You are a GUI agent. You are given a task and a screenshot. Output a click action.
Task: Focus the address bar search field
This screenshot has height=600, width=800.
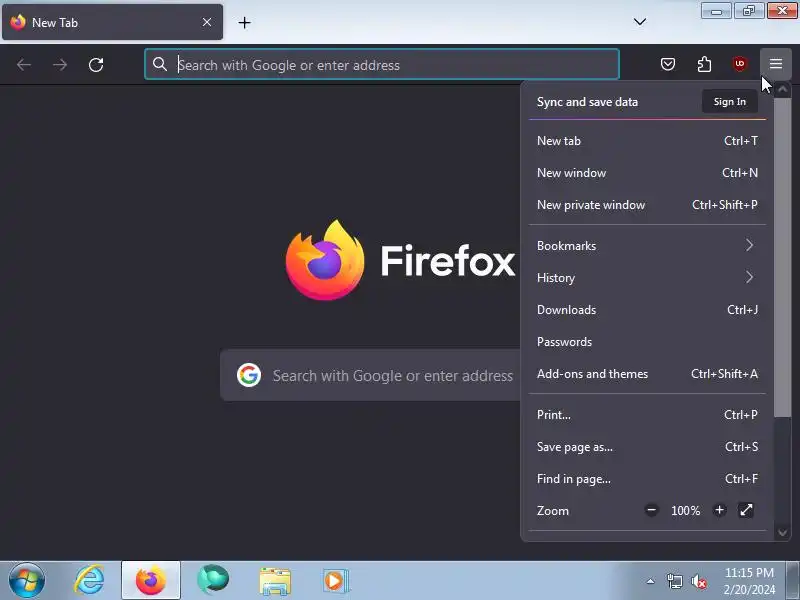tap(382, 64)
